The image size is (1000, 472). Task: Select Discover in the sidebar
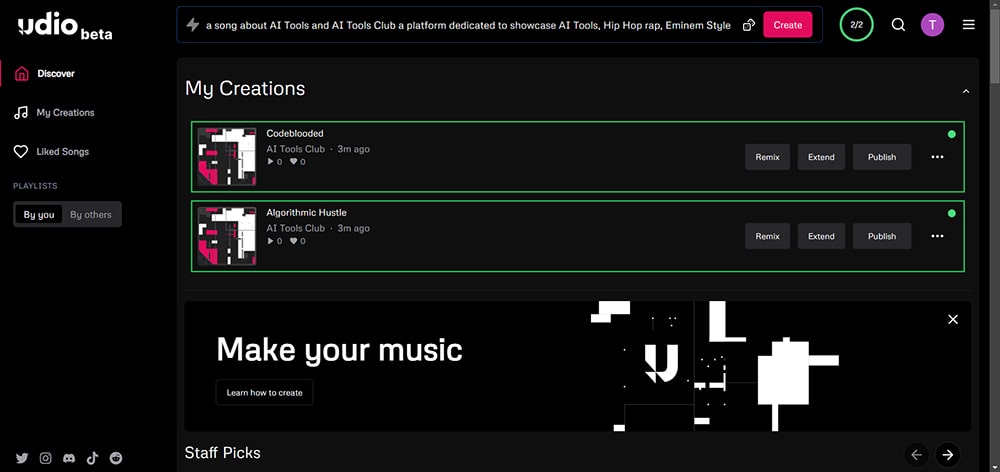(56, 73)
